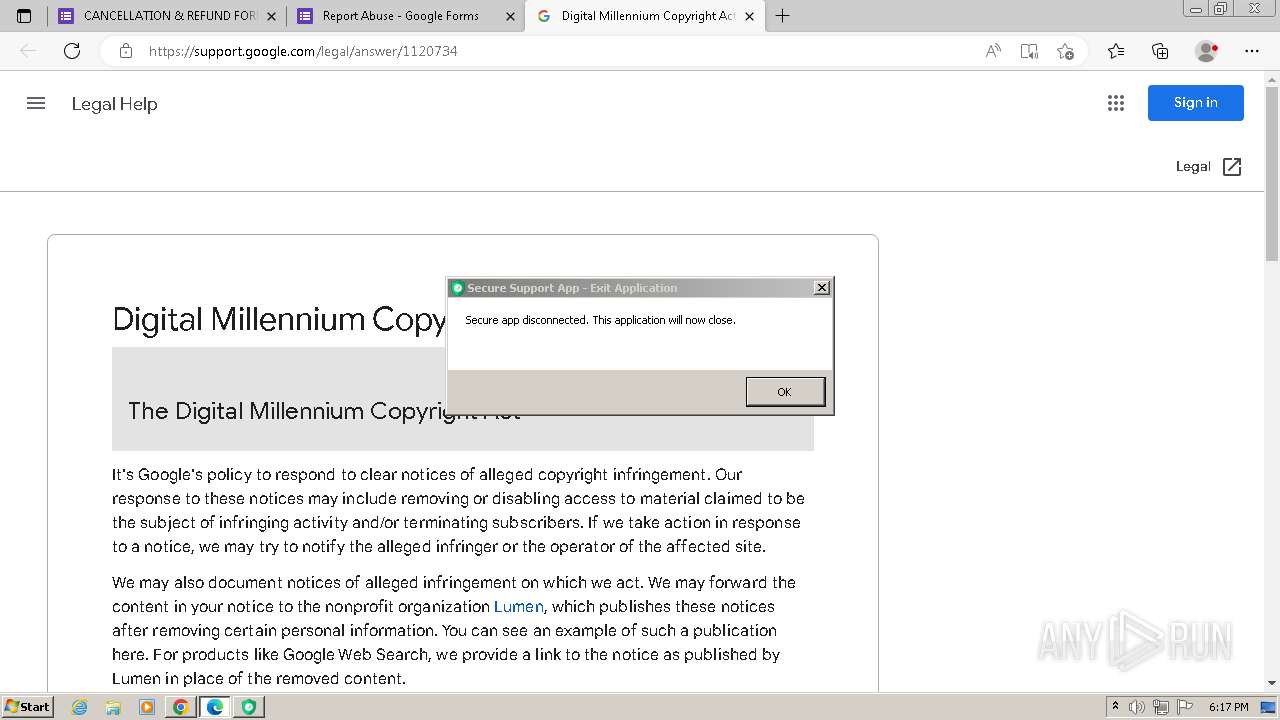Open the Google apps grid
1280x720 pixels.
(x=1116, y=103)
